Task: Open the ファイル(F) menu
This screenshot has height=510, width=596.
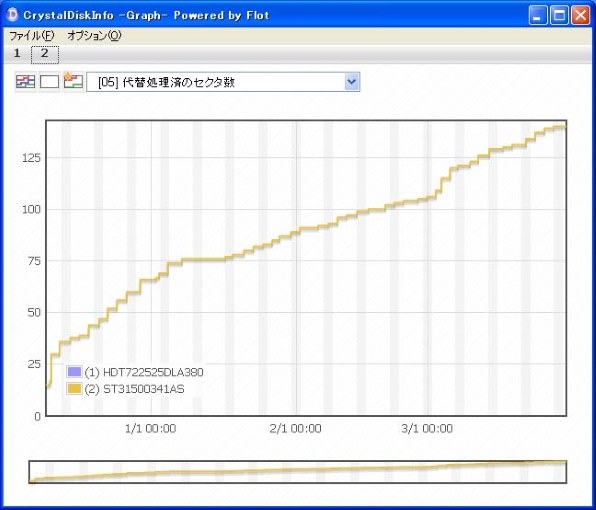Action: (32, 36)
